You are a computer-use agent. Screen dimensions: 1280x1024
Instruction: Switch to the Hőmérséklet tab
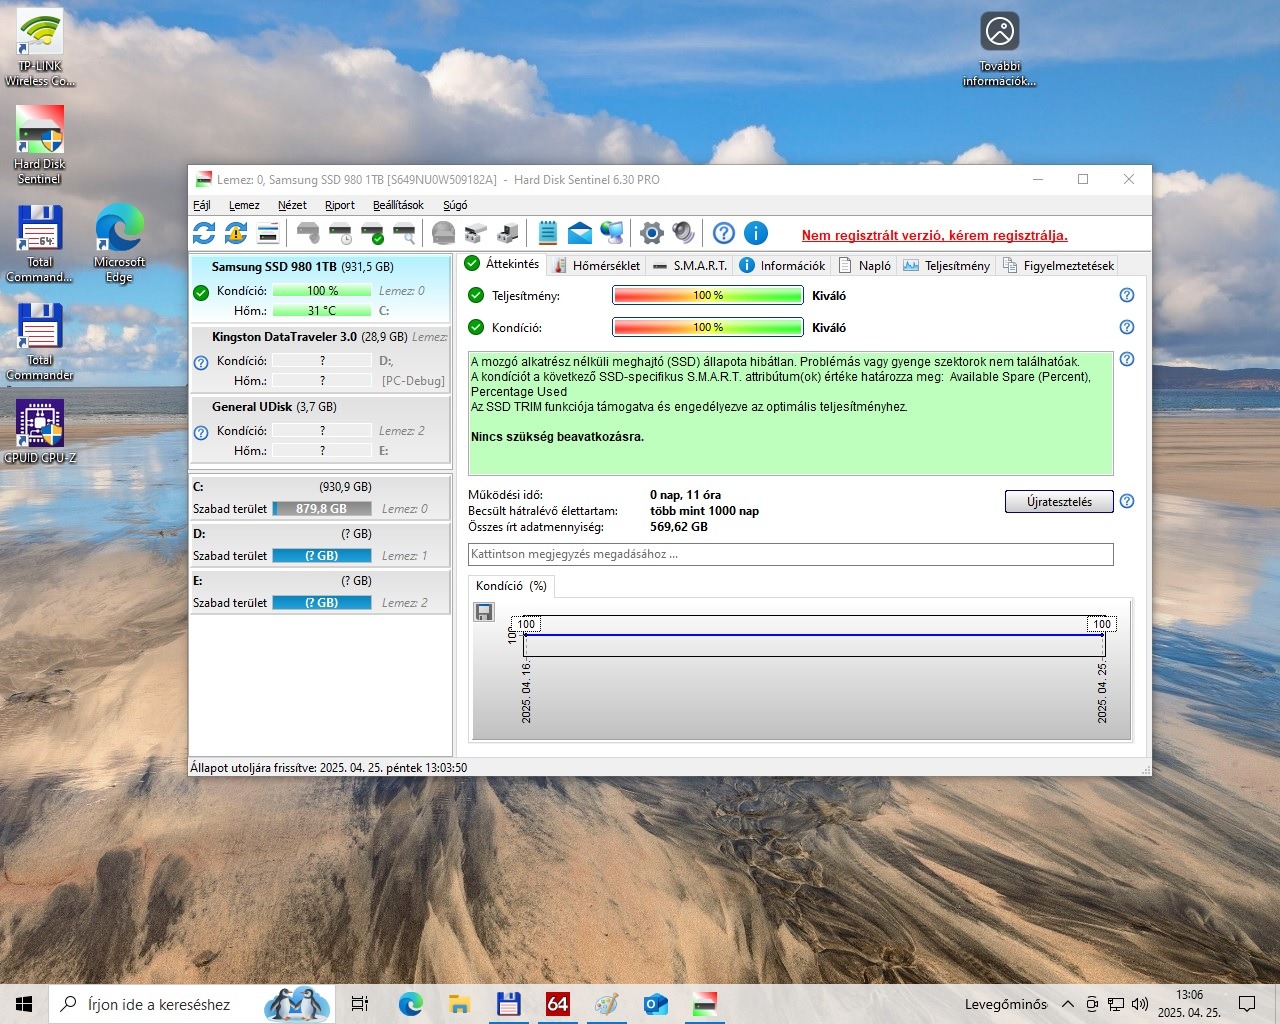(596, 265)
